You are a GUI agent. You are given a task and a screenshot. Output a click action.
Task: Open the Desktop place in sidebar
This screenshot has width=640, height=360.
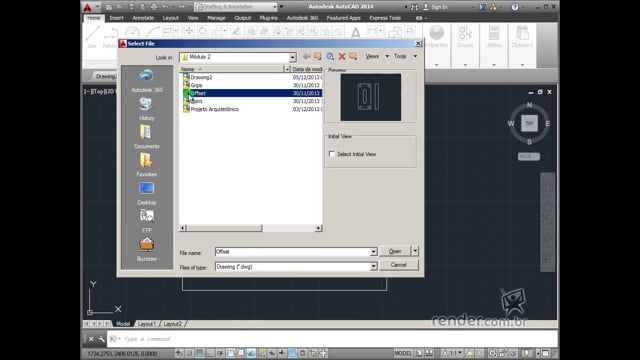[x=147, y=193]
